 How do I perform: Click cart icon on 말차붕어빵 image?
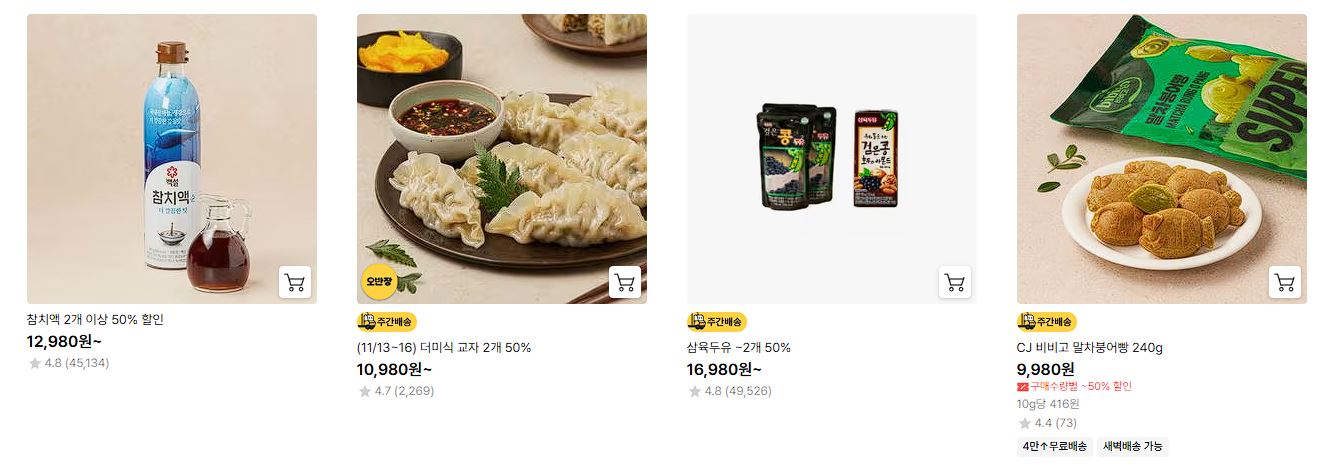(x=1285, y=282)
